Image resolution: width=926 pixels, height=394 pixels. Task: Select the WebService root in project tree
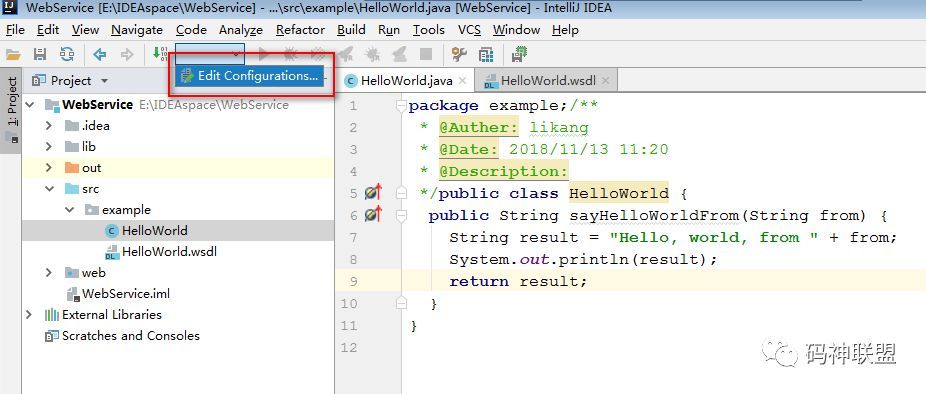pyautogui.click(x=97, y=105)
